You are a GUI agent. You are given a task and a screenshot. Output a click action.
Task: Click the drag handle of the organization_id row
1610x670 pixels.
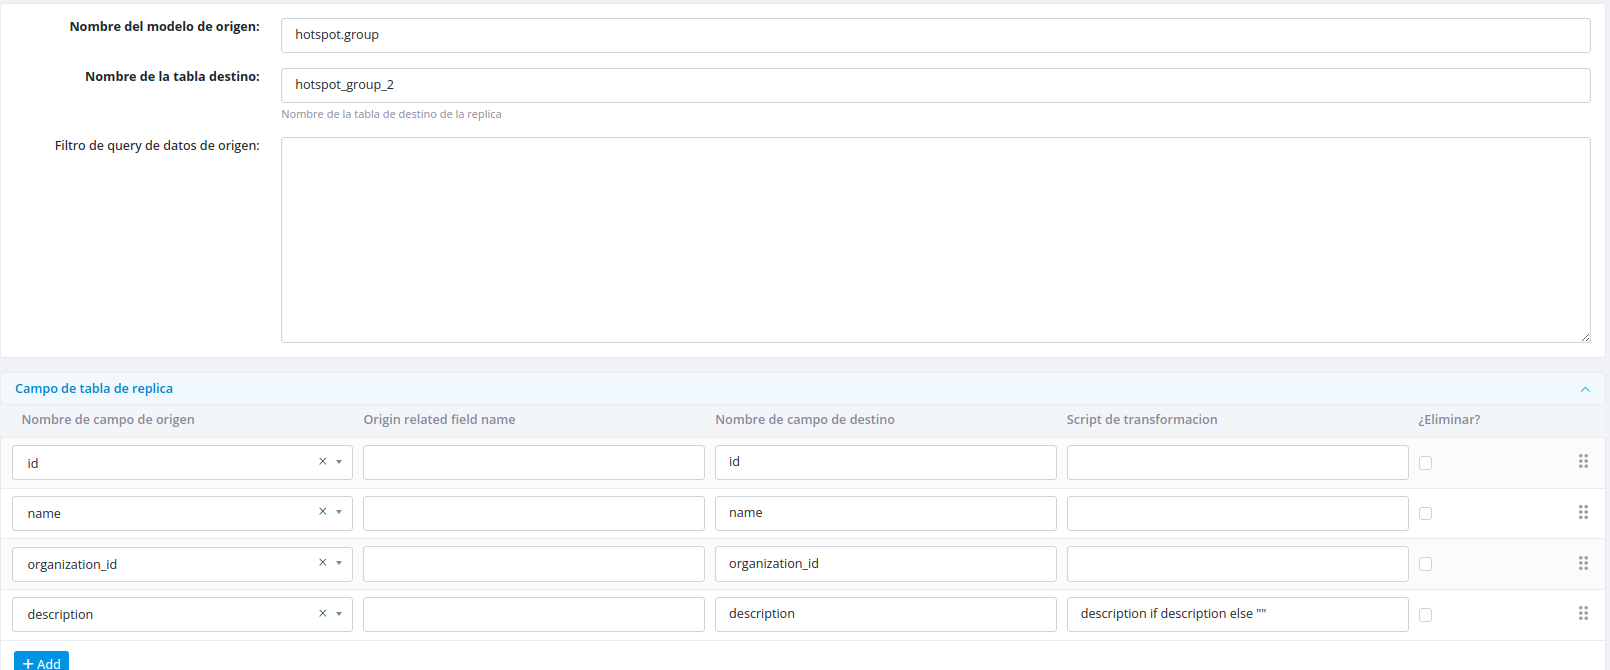pyautogui.click(x=1583, y=563)
